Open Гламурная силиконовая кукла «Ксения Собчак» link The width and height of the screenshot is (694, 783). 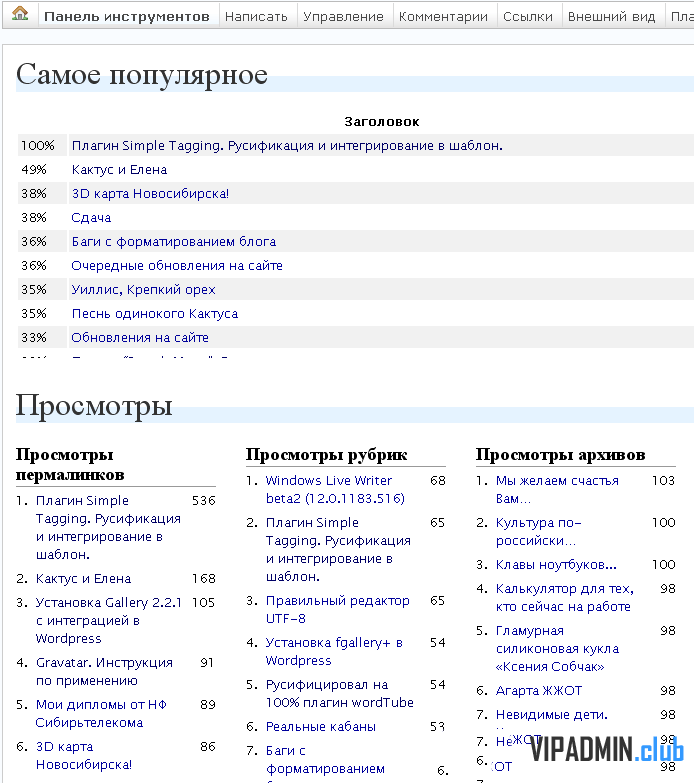(x=557, y=649)
